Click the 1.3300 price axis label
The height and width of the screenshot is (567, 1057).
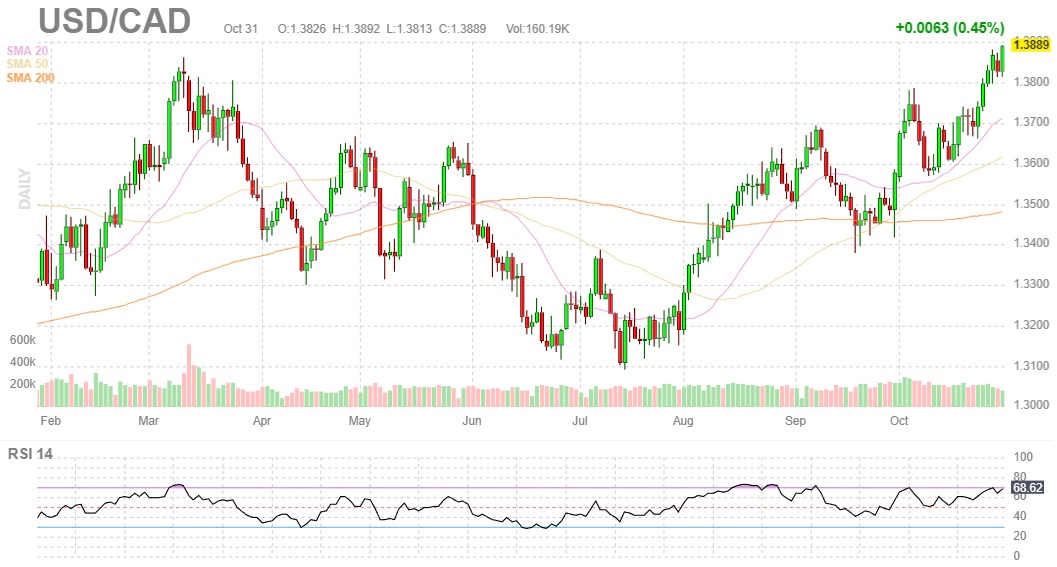[1031, 285]
